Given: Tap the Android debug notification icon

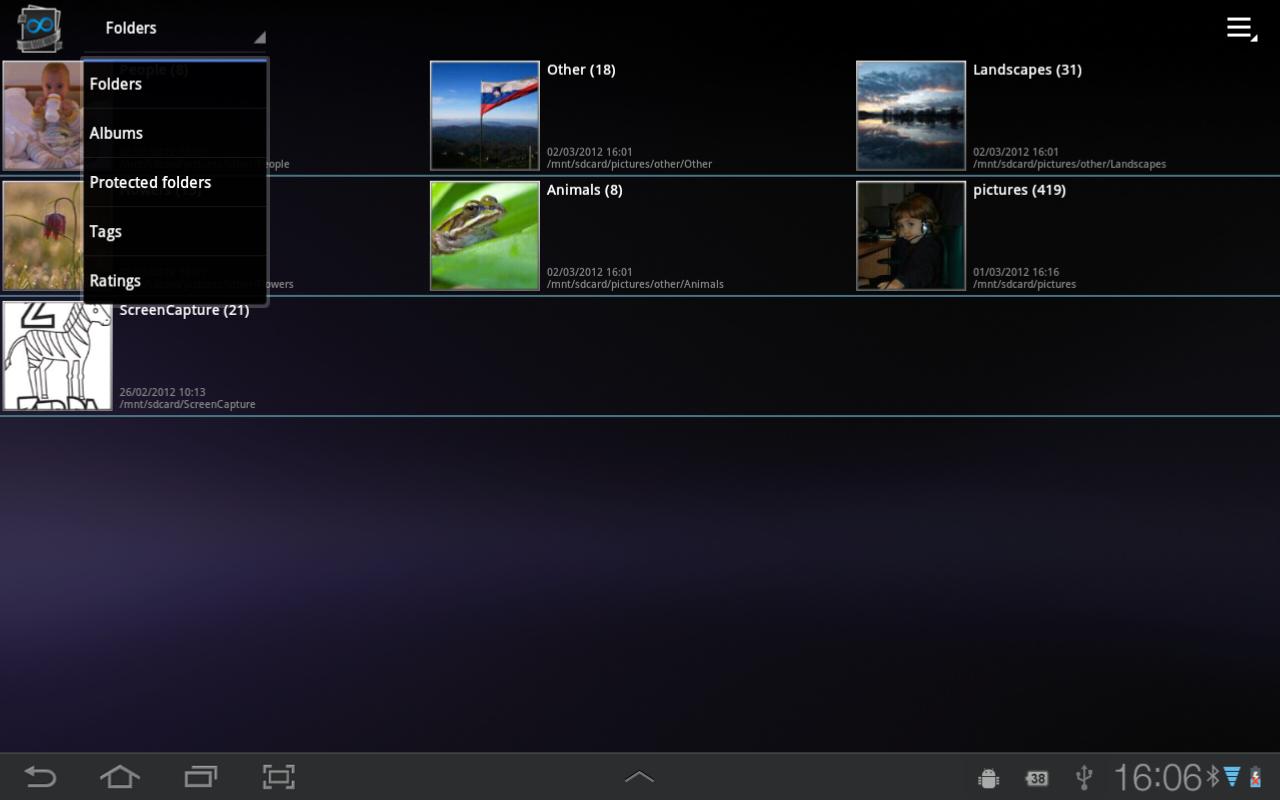Looking at the screenshot, I should pyautogui.click(x=988, y=778).
